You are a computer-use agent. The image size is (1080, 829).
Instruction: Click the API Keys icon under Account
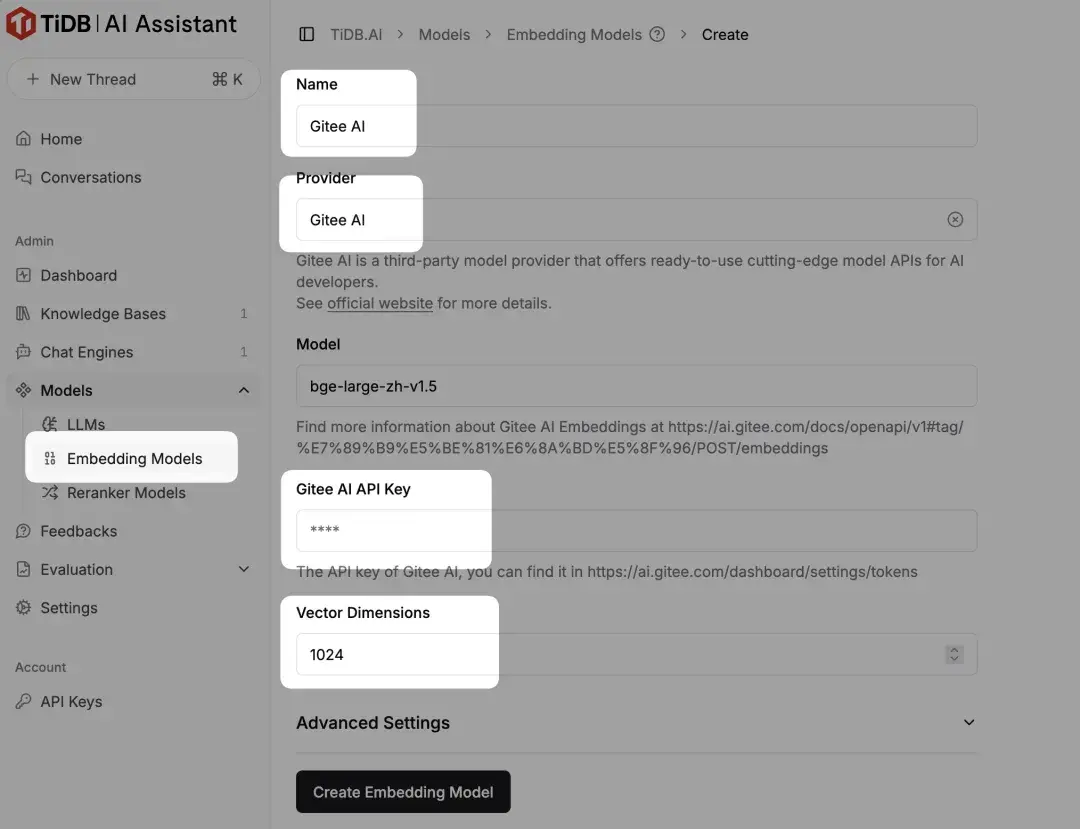tap(22, 701)
